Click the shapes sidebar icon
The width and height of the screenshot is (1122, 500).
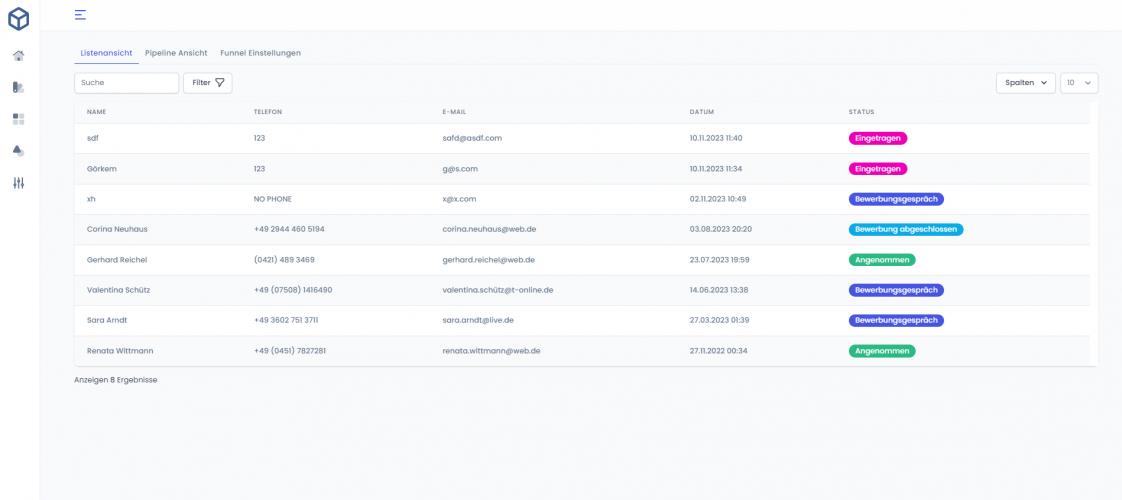click(19, 151)
